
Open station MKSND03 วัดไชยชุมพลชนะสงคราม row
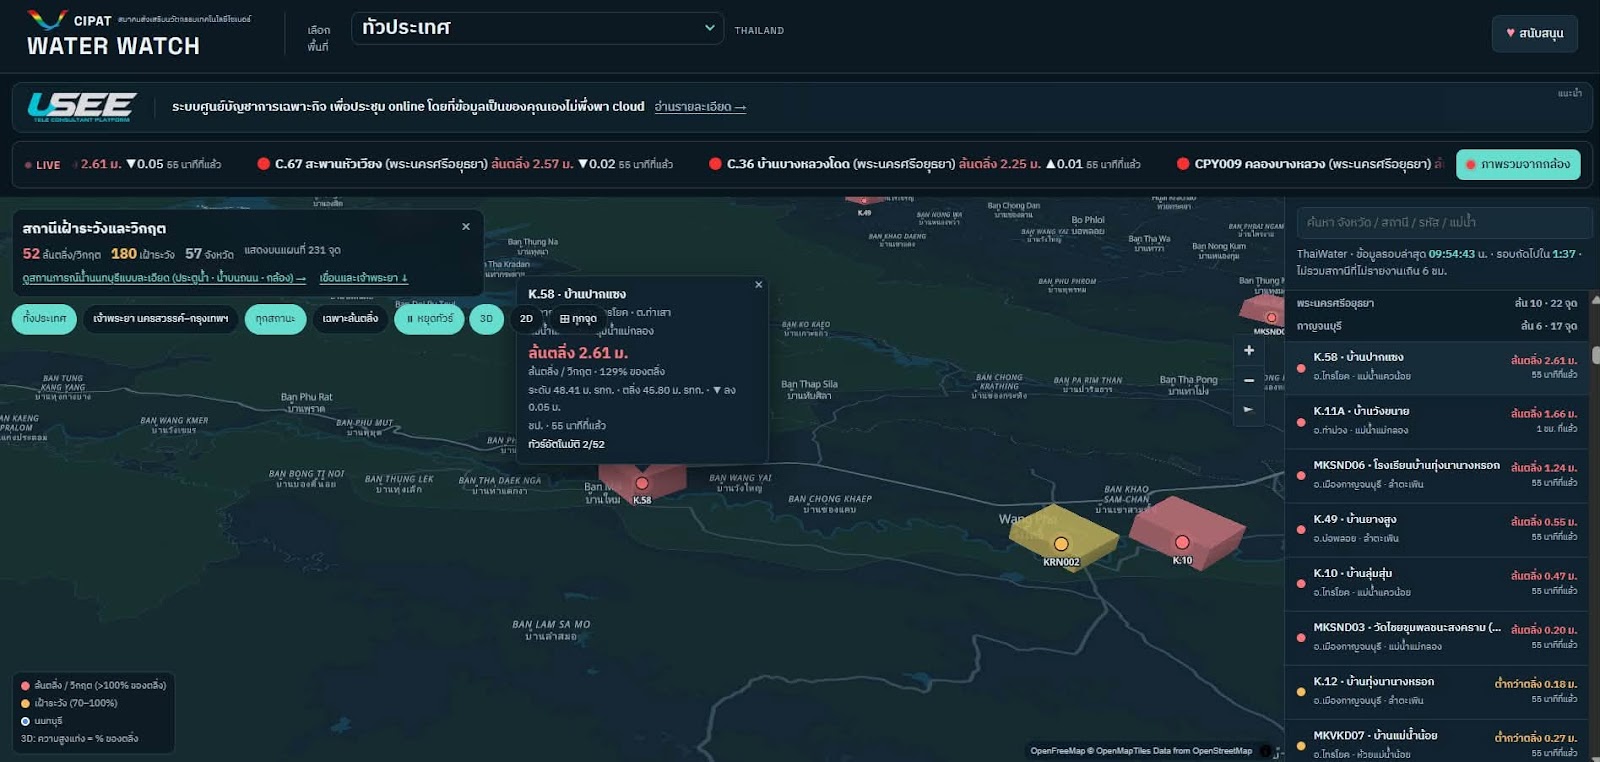point(1436,636)
